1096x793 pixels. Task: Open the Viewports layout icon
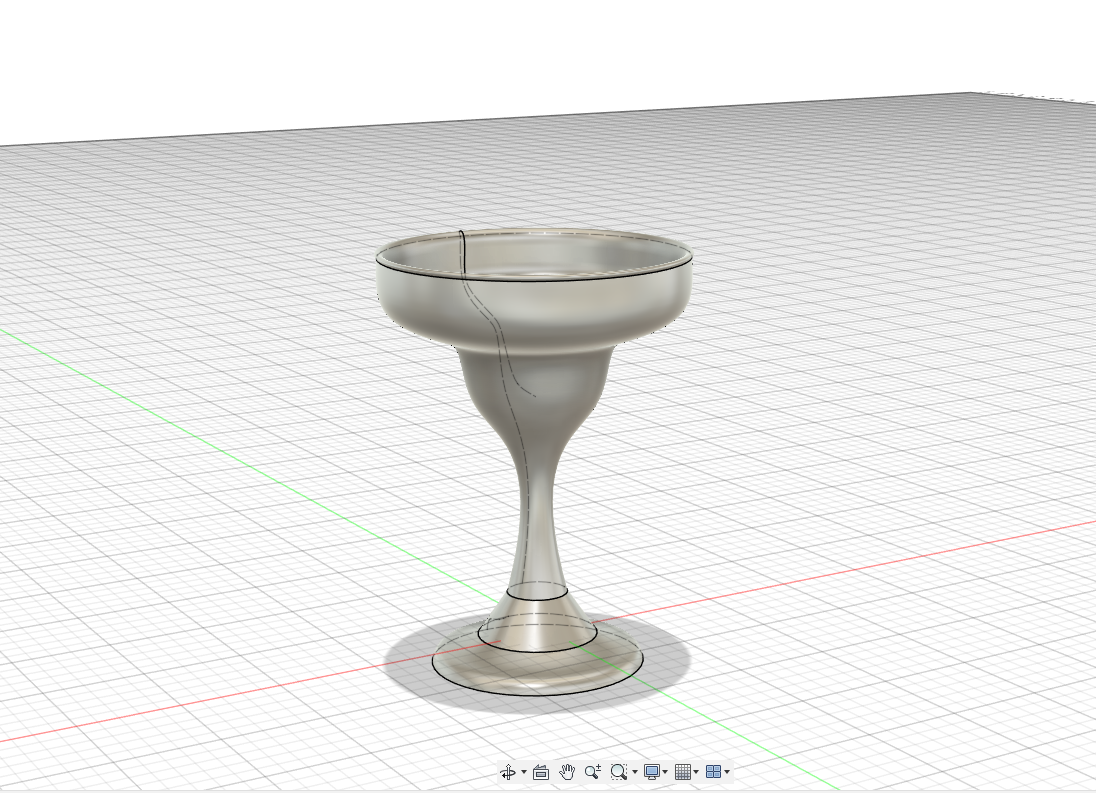coord(714,772)
